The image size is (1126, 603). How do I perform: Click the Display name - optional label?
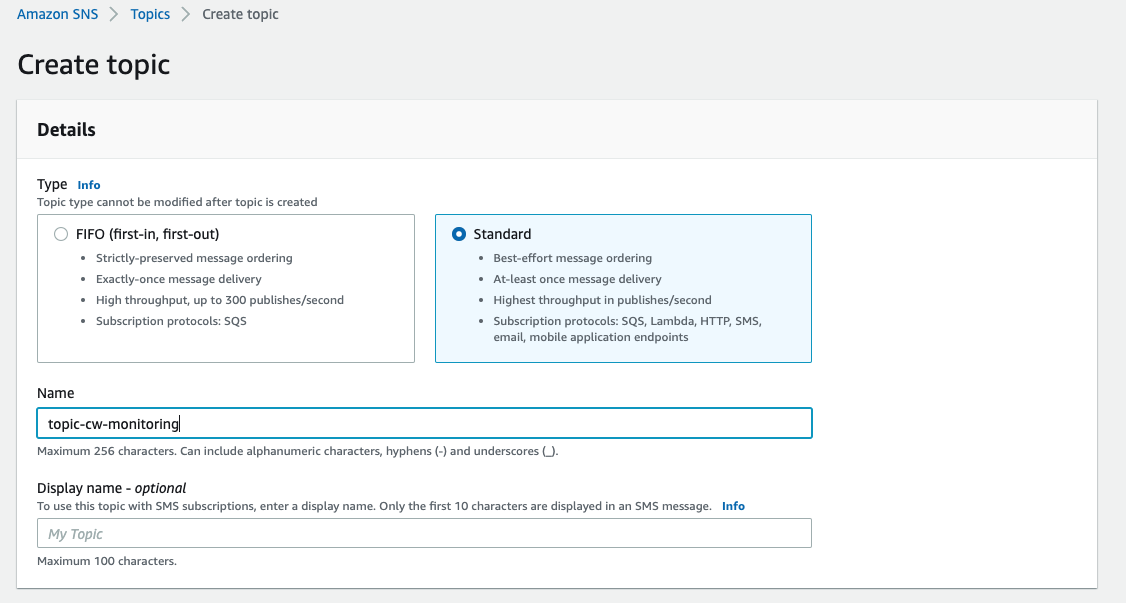(x=111, y=488)
